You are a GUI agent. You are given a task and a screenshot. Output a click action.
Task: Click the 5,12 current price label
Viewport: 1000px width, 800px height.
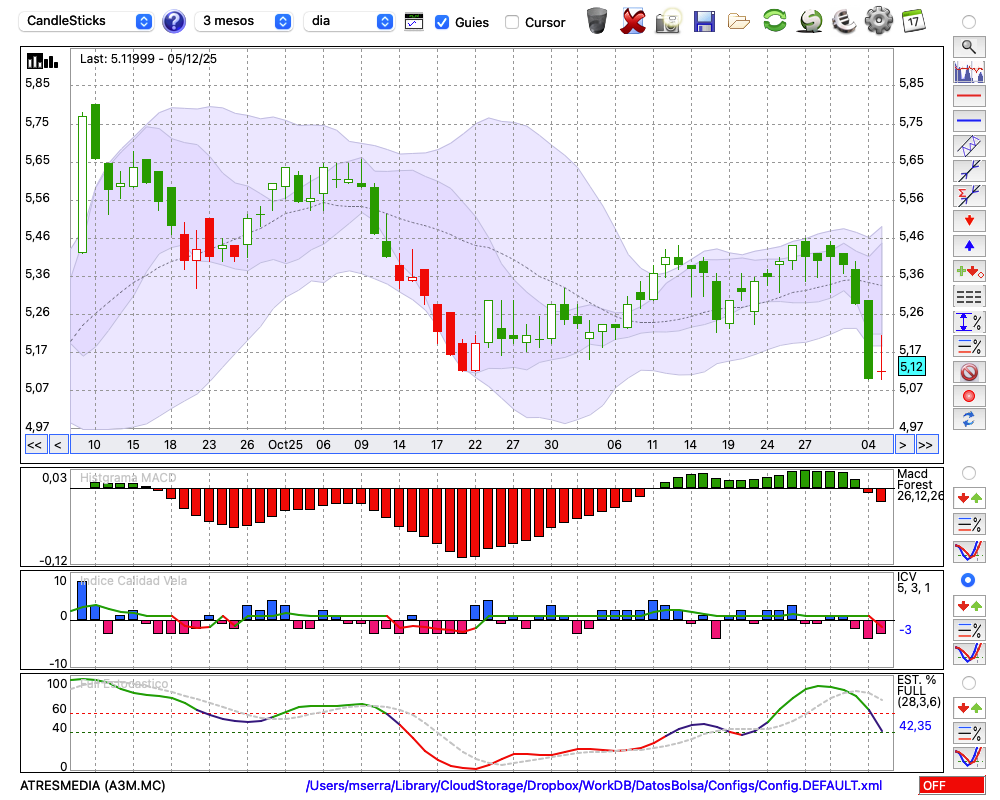pyautogui.click(x=911, y=367)
